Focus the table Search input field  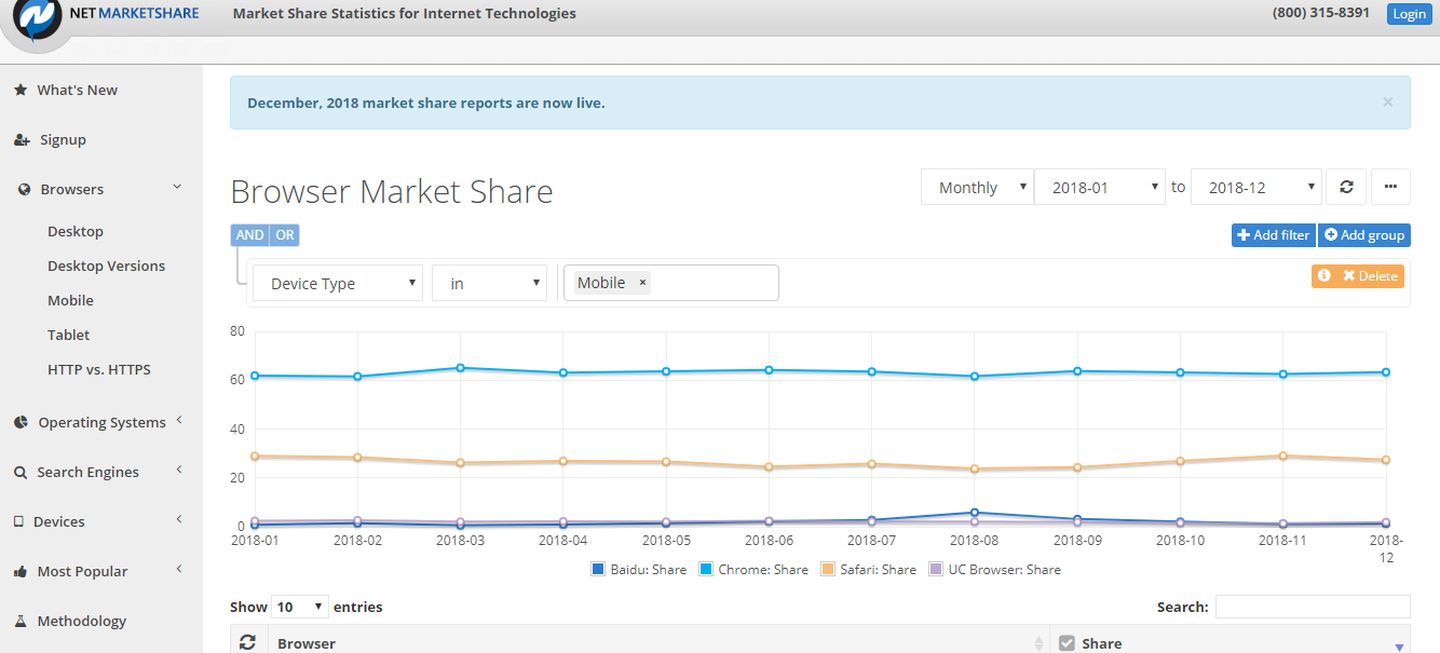point(1312,607)
